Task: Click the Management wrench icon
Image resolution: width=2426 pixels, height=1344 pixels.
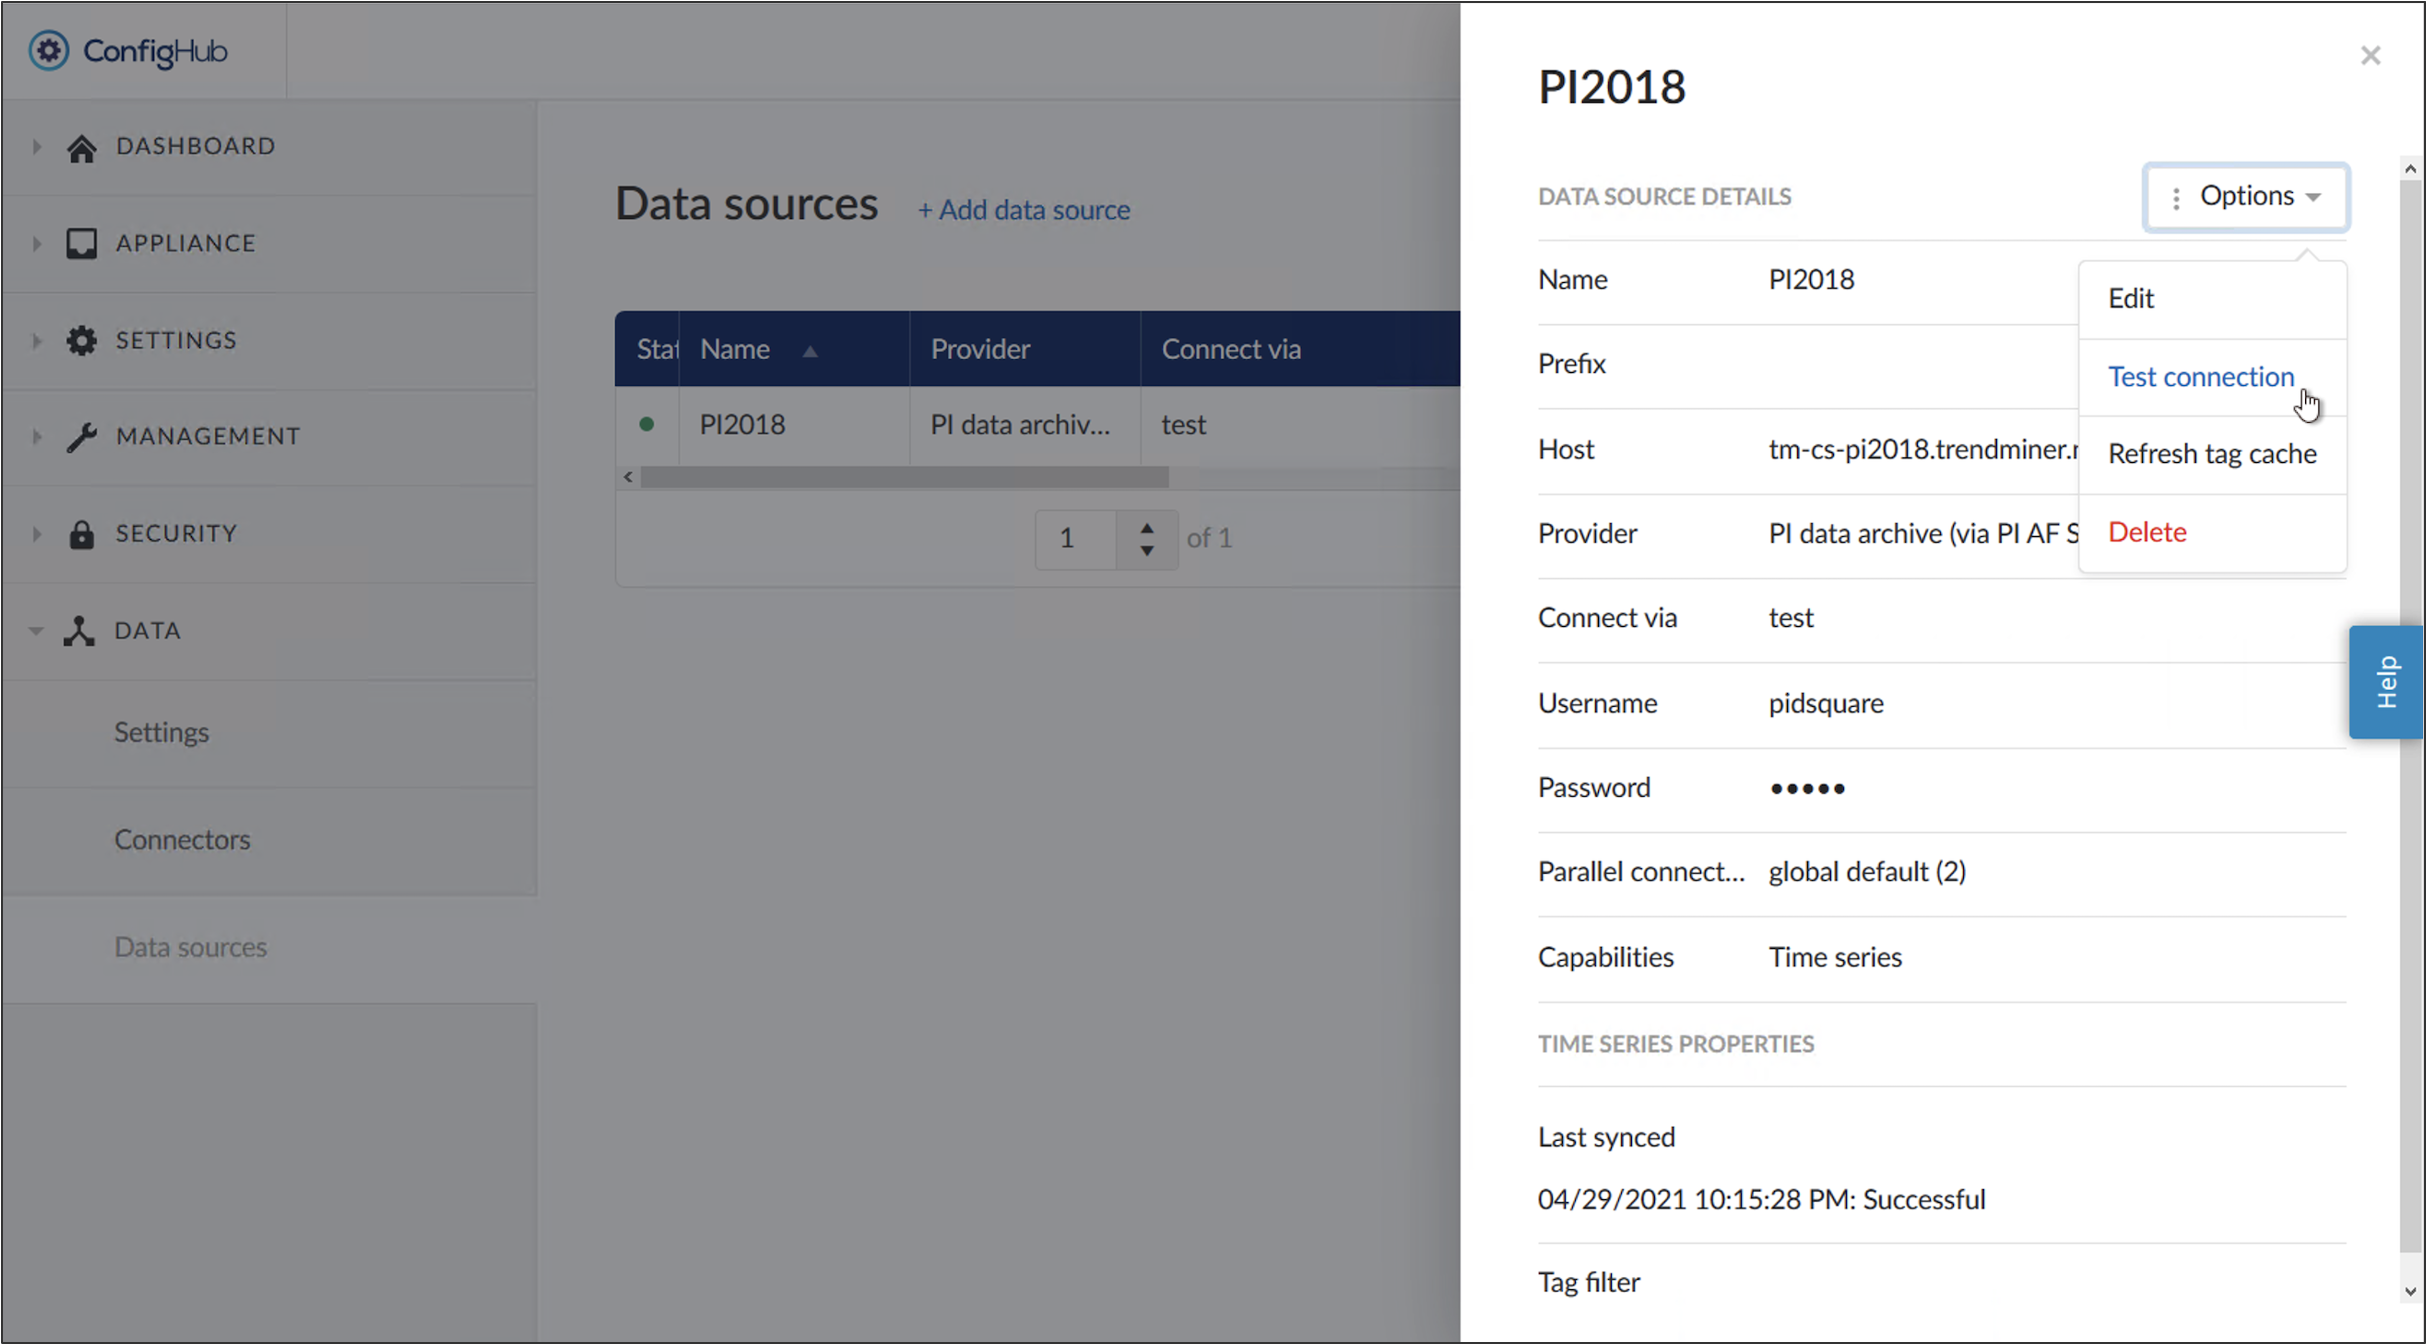Action: (82, 436)
